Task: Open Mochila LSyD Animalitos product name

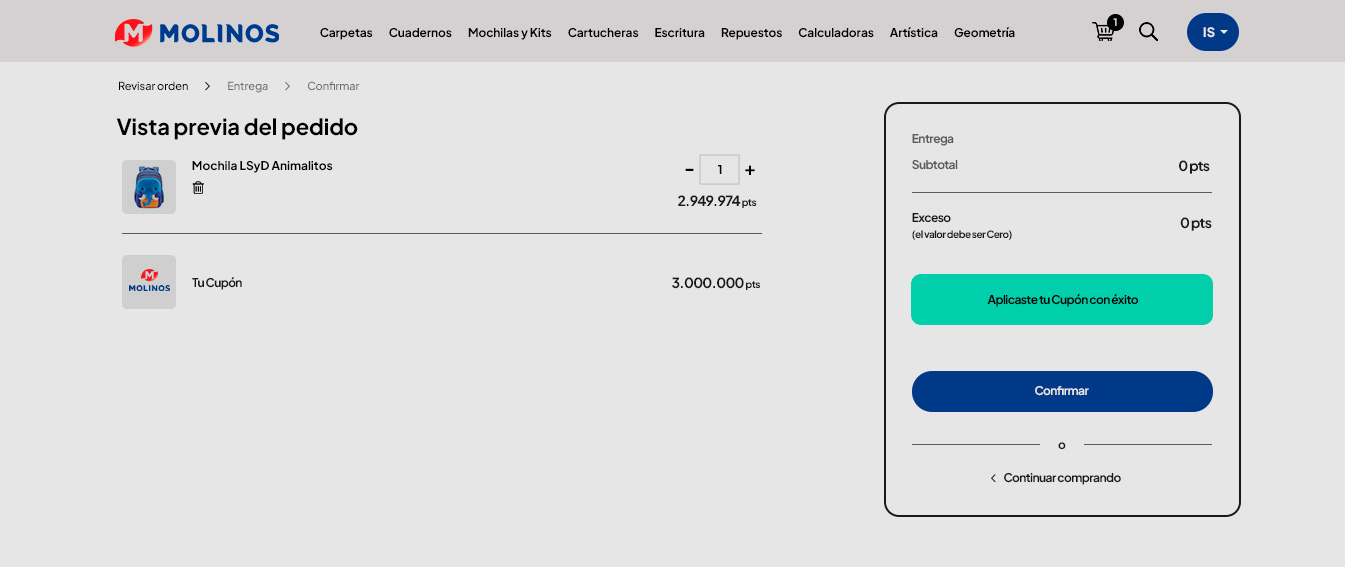Action: pos(262,166)
